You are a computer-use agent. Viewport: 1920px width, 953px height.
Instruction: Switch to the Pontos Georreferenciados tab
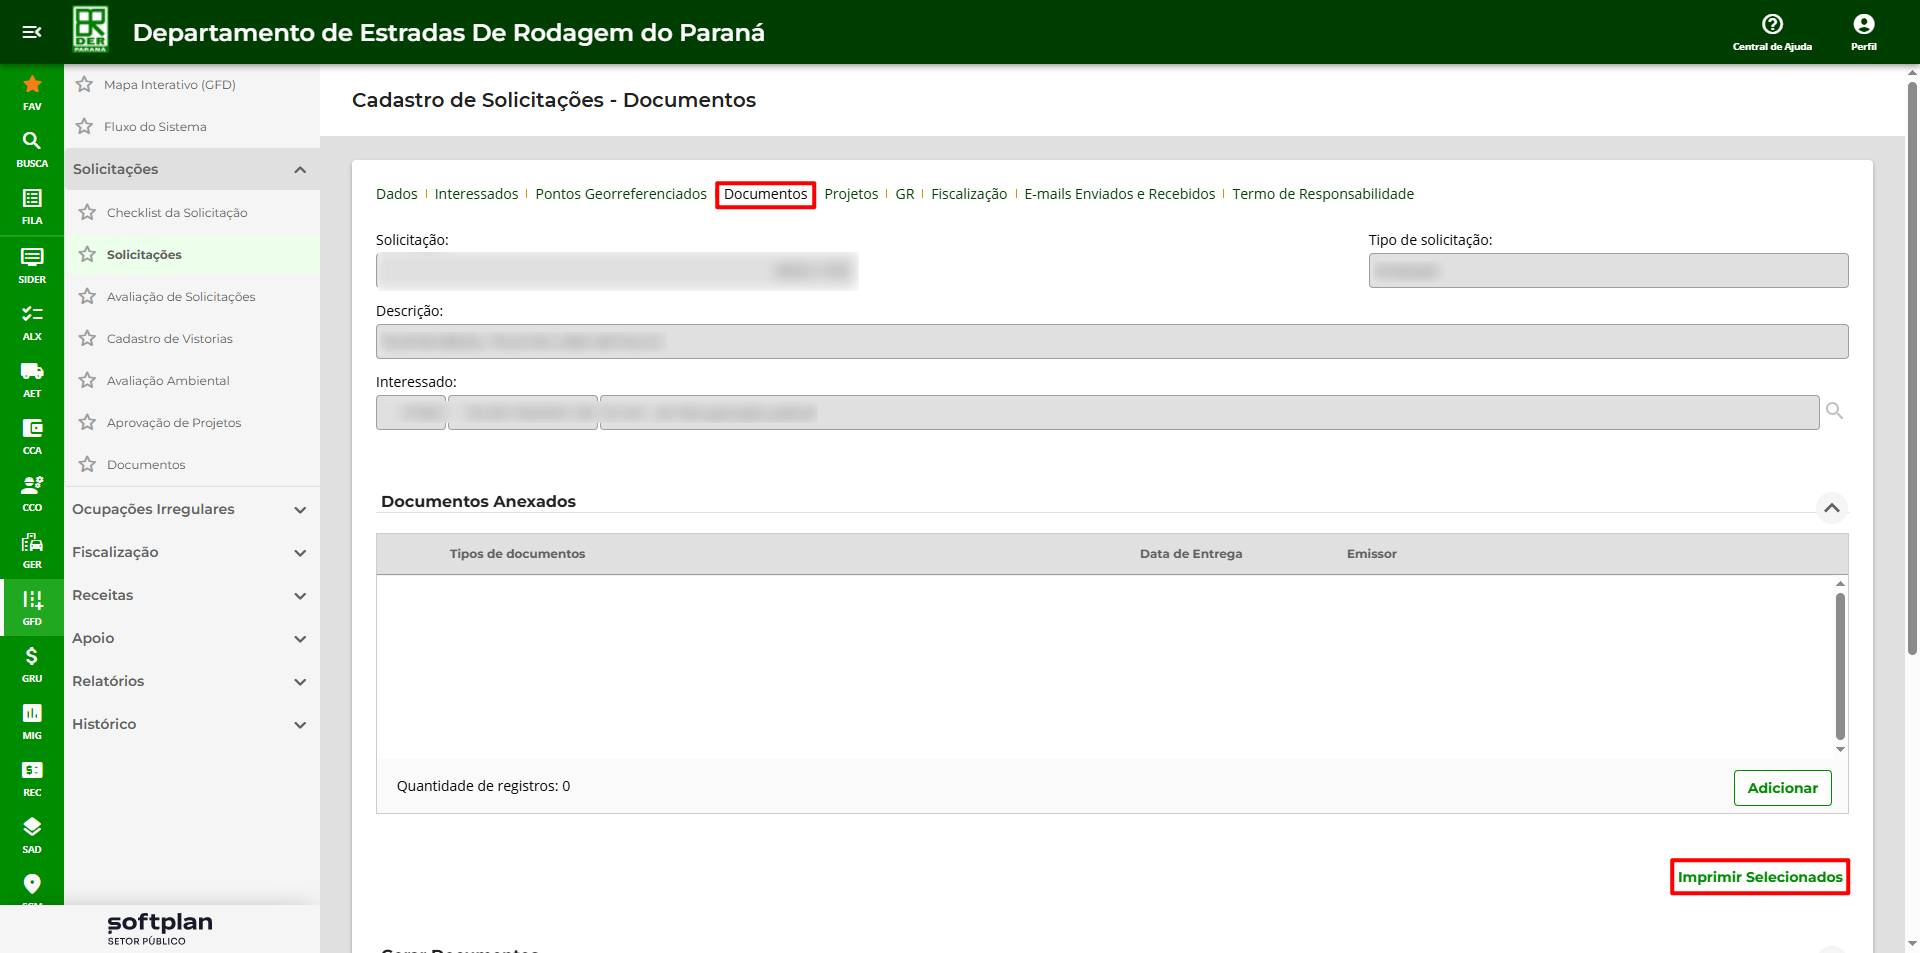click(620, 194)
